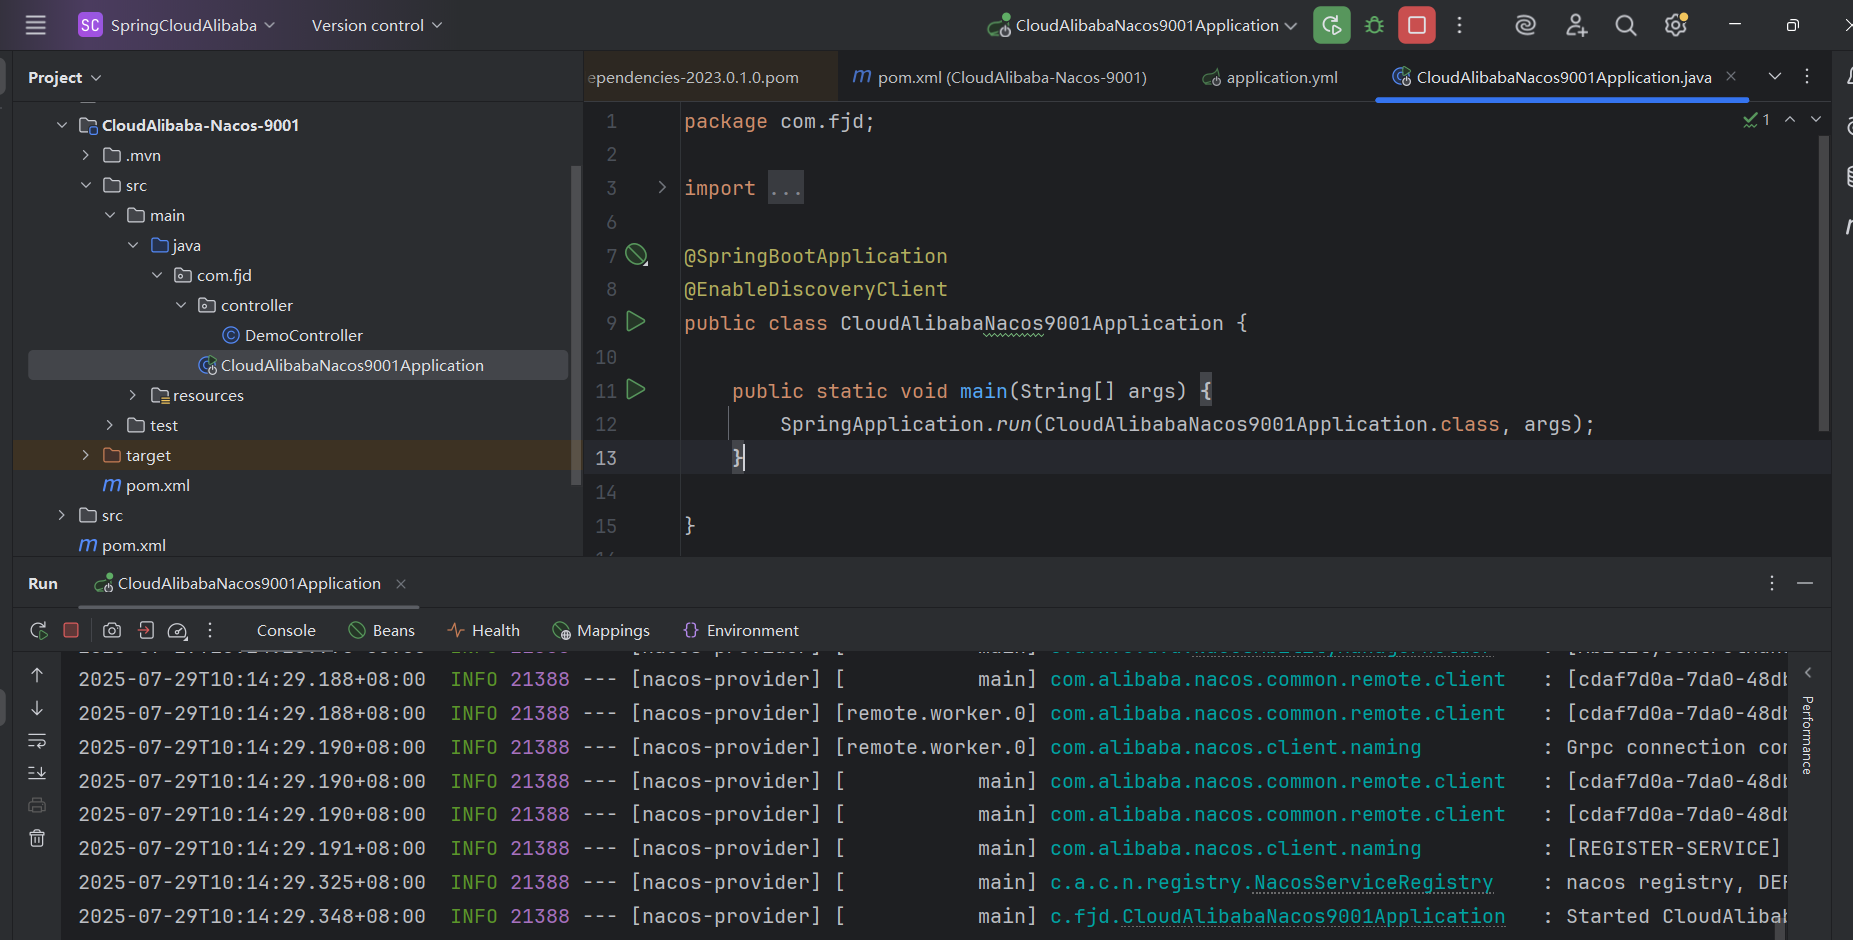
Task: Expand the Performance side panel
Action: [x=1808, y=735]
